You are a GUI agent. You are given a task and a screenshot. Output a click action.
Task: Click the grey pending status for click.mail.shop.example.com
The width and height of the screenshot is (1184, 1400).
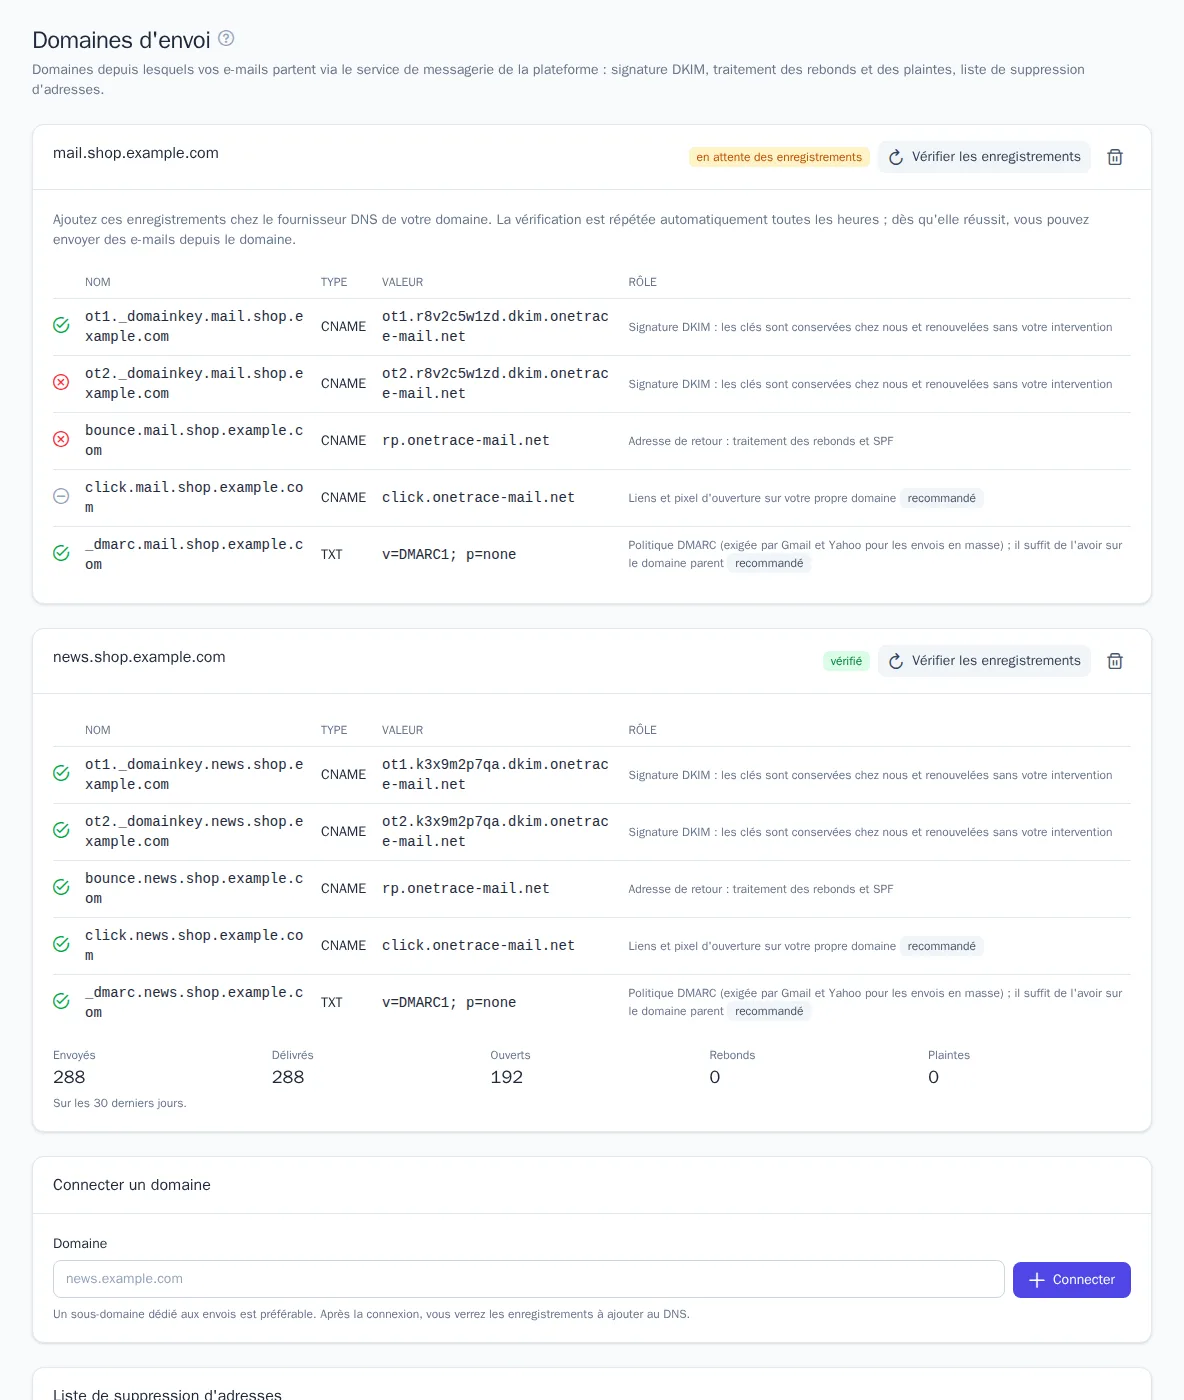coord(61,497)
